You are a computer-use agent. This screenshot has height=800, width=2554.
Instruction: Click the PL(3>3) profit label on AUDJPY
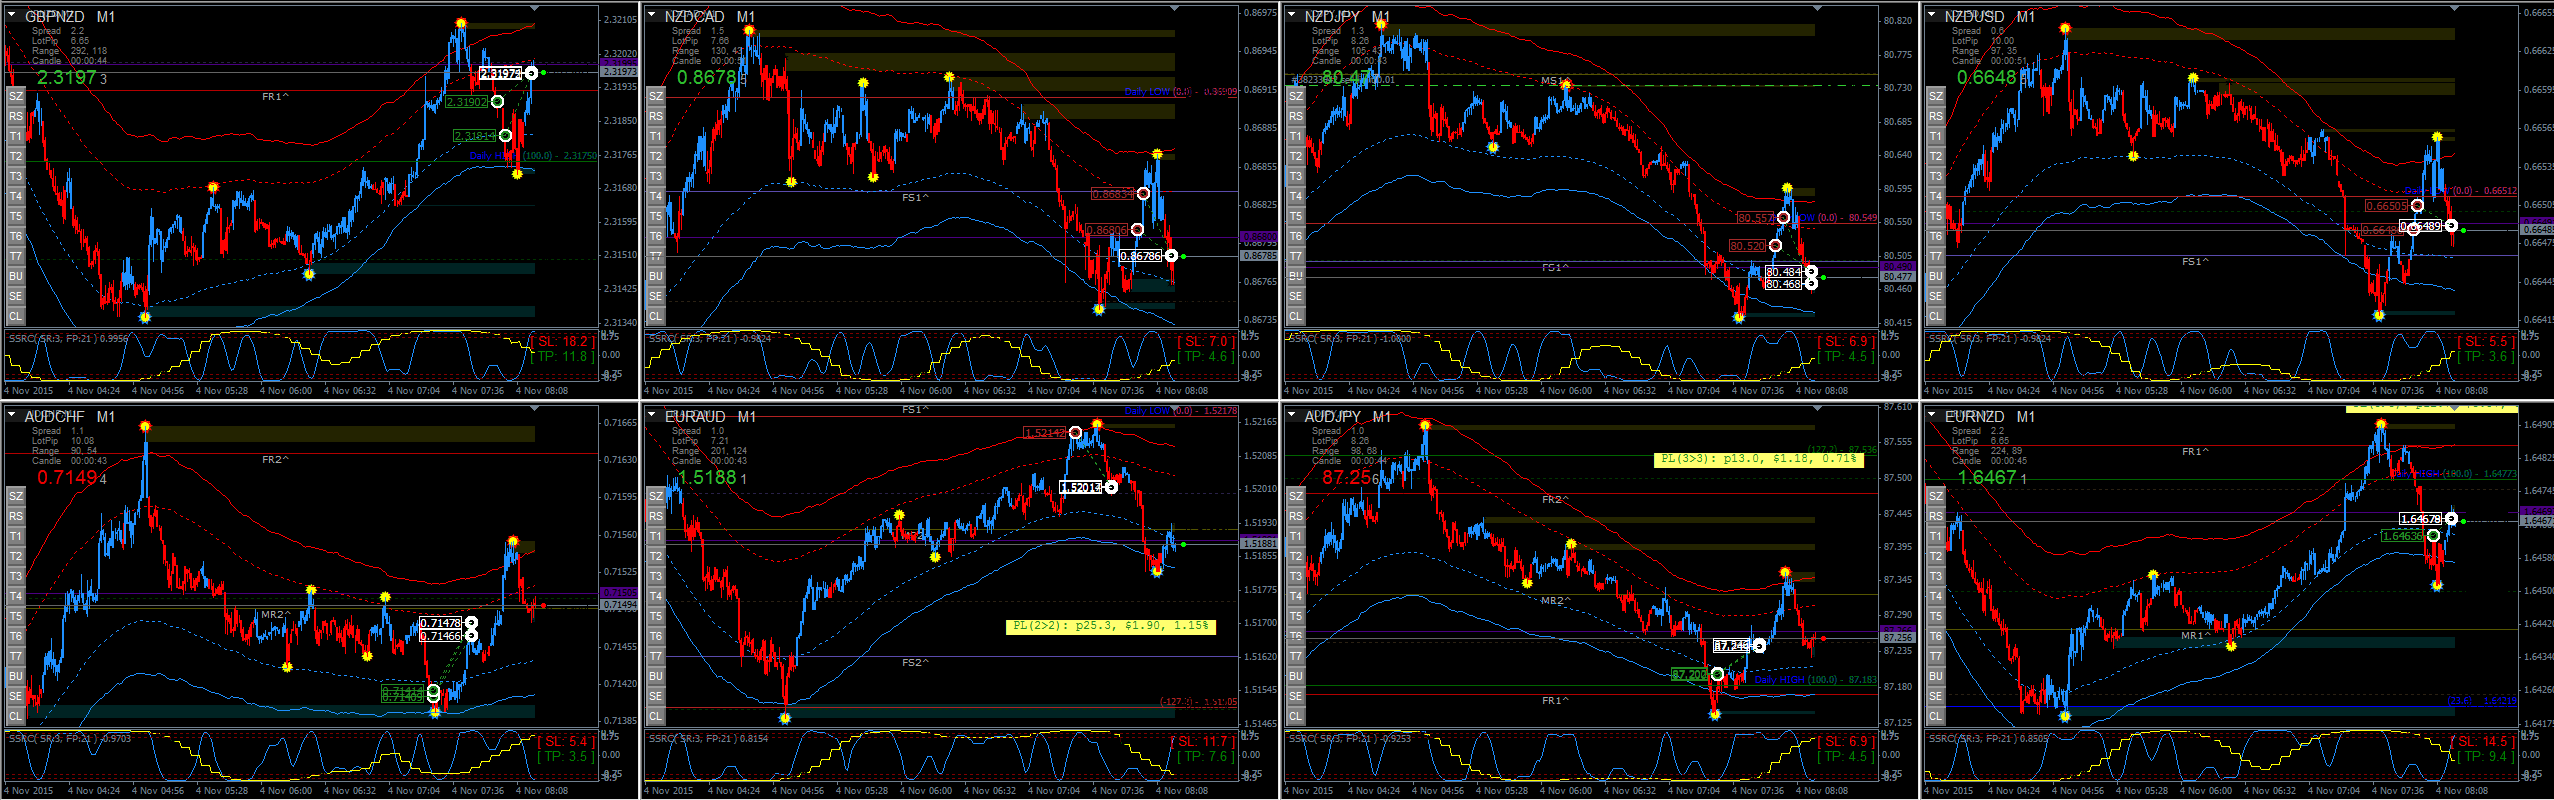click(x=1759, y=460)
